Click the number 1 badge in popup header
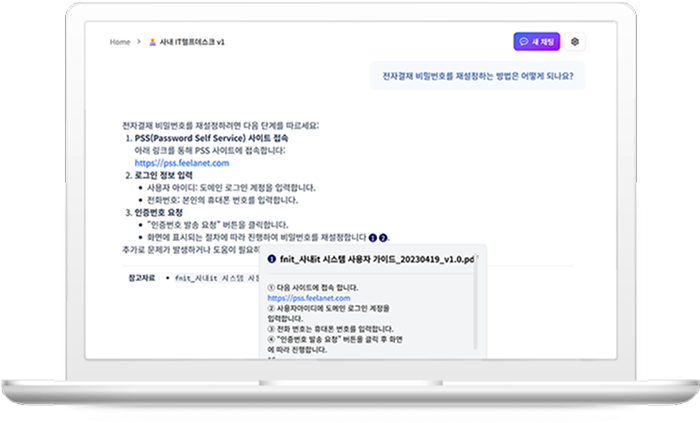 (x=272, y=258)
